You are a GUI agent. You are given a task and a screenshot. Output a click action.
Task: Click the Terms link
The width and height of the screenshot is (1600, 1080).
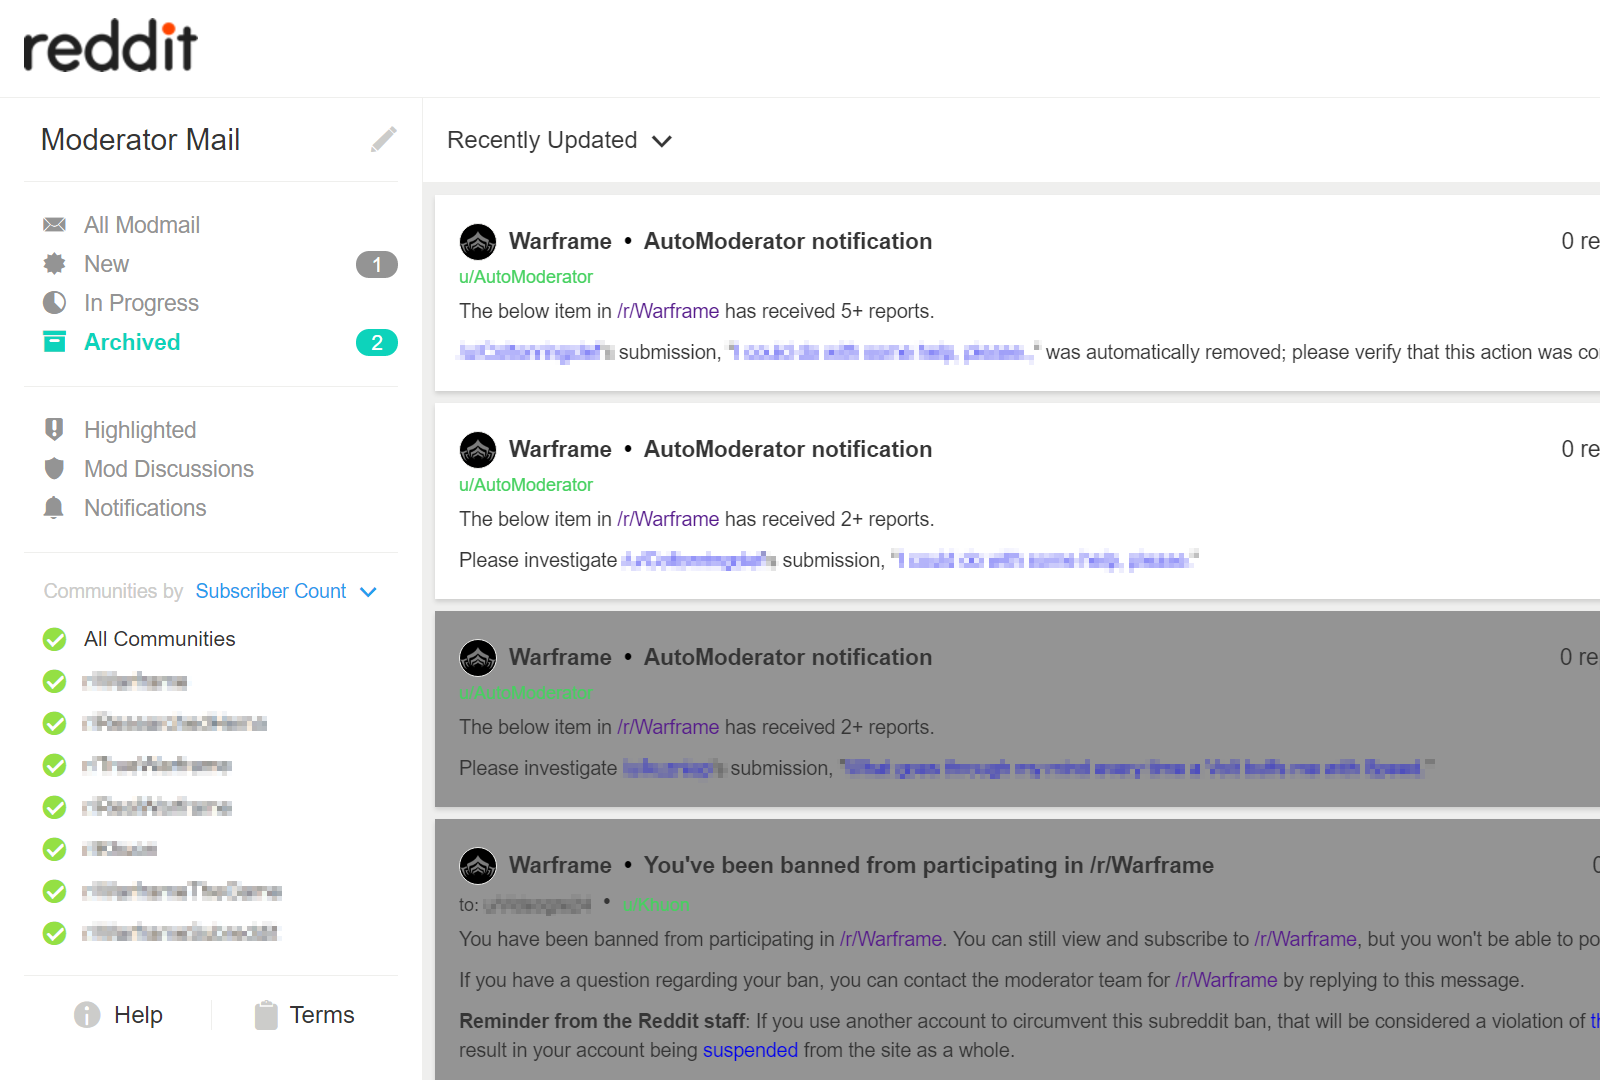click(x=322, y=1015)
